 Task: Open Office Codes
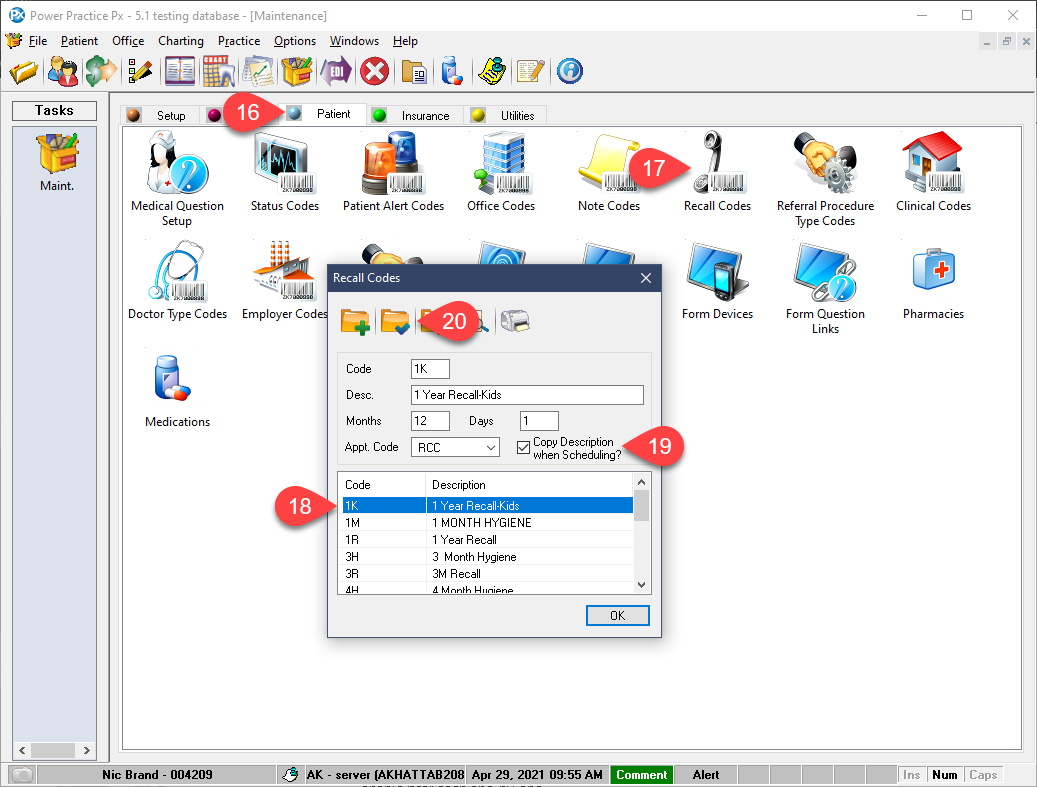coord(501,171)
